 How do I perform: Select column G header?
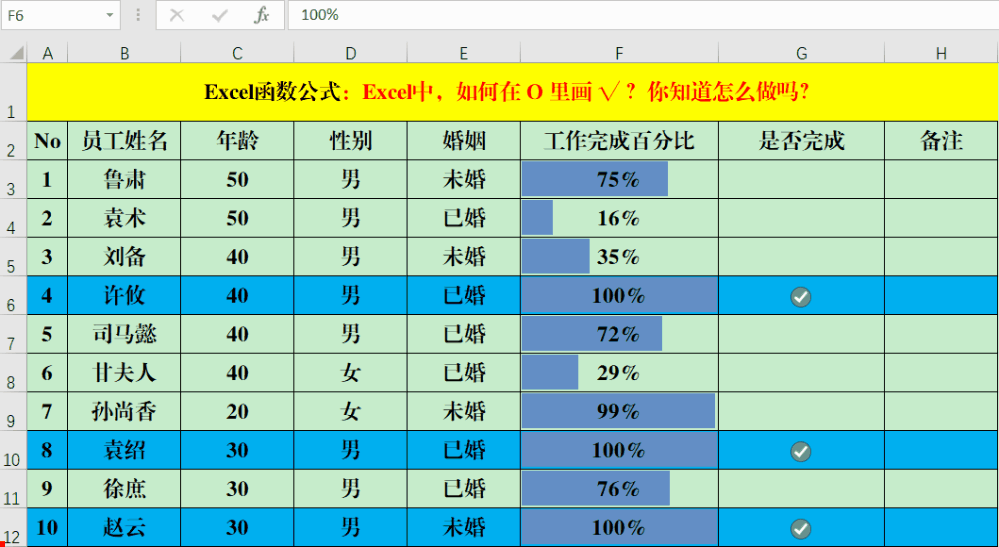point(801,53)
